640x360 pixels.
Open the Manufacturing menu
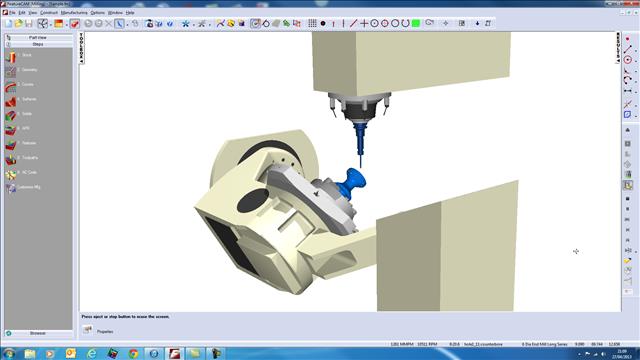tap(74, 13)
